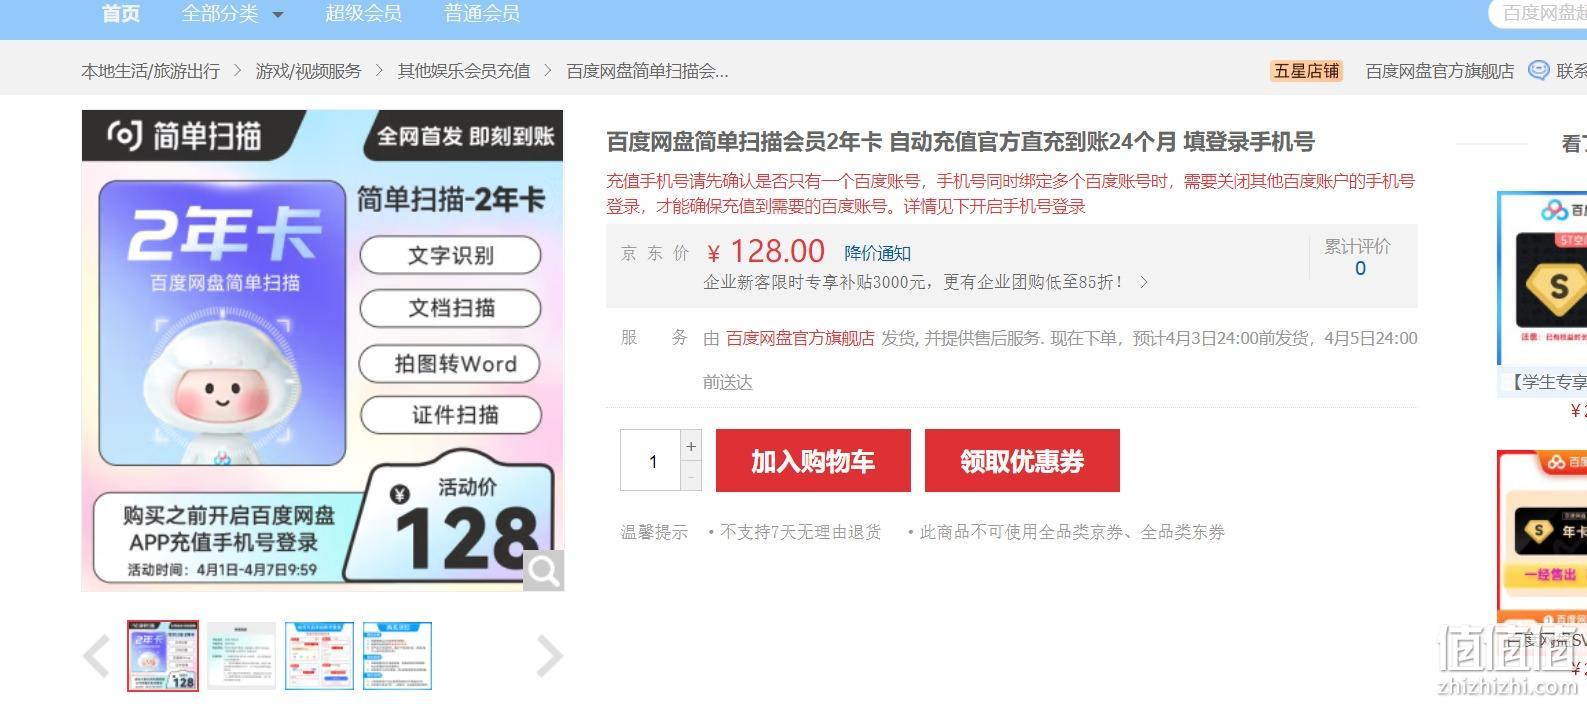Open the 全部分类 dropdown menu

click(x=232, y=14)
